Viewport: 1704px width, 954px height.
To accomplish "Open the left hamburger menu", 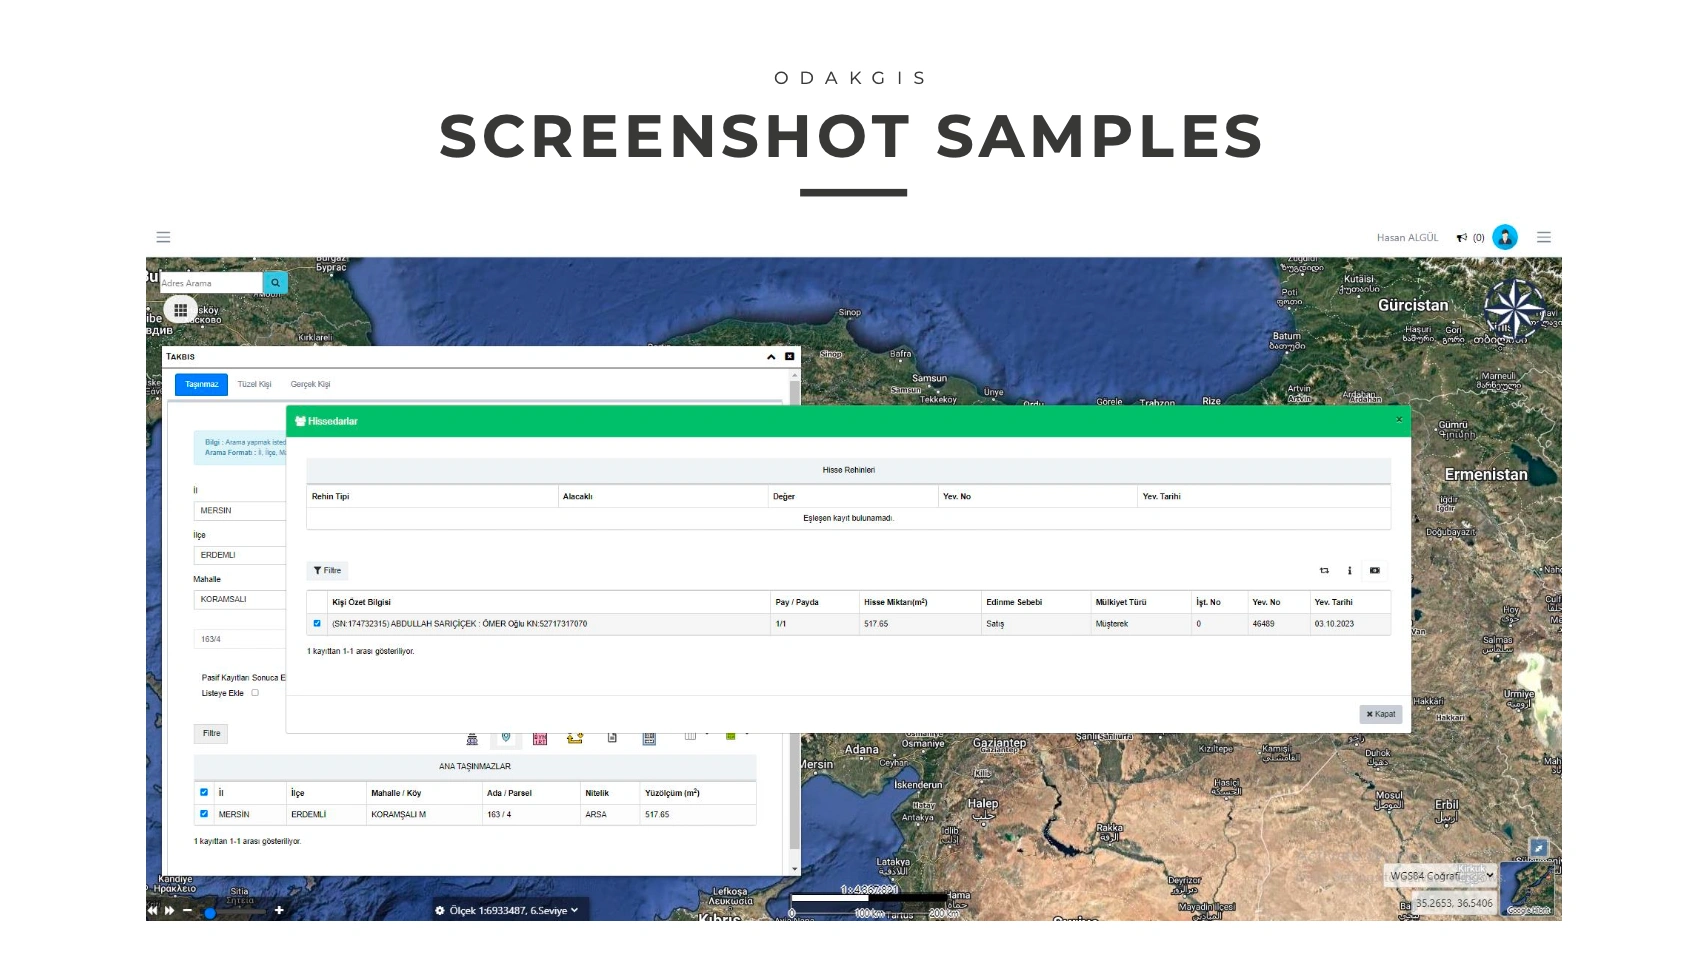I will pos(163,237).
